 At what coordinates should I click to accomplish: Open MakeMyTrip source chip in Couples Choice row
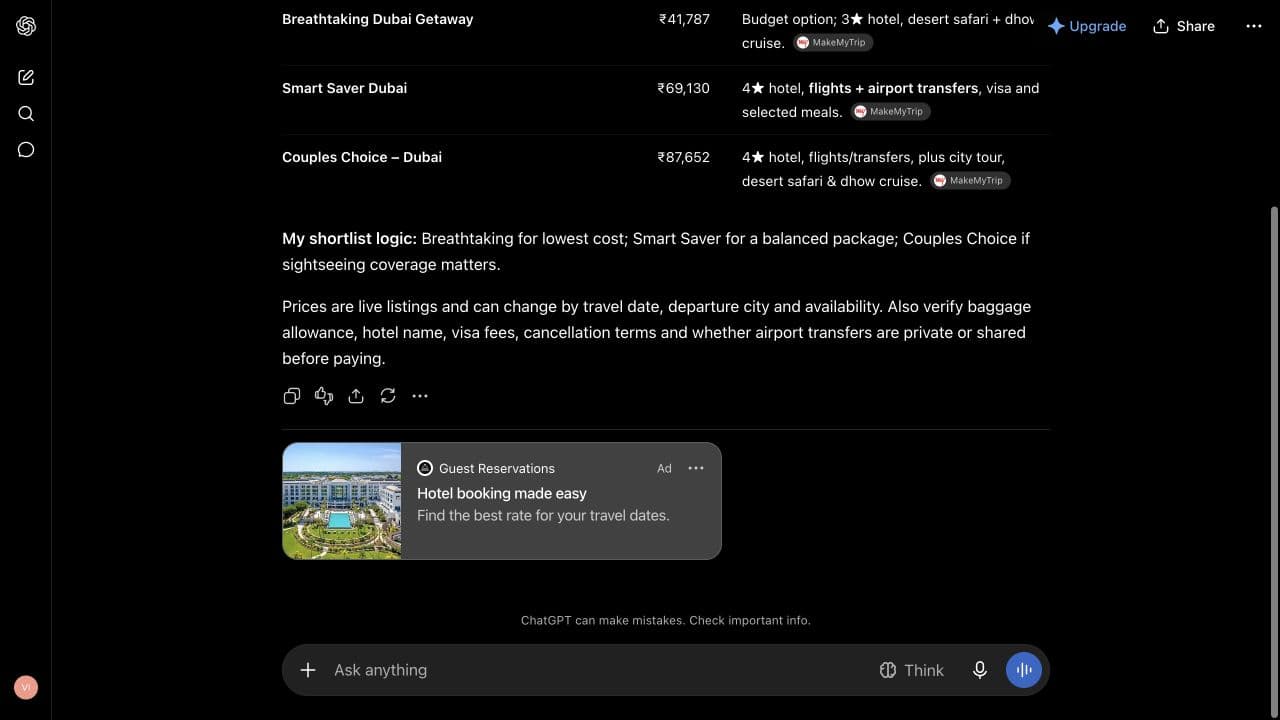971,181
